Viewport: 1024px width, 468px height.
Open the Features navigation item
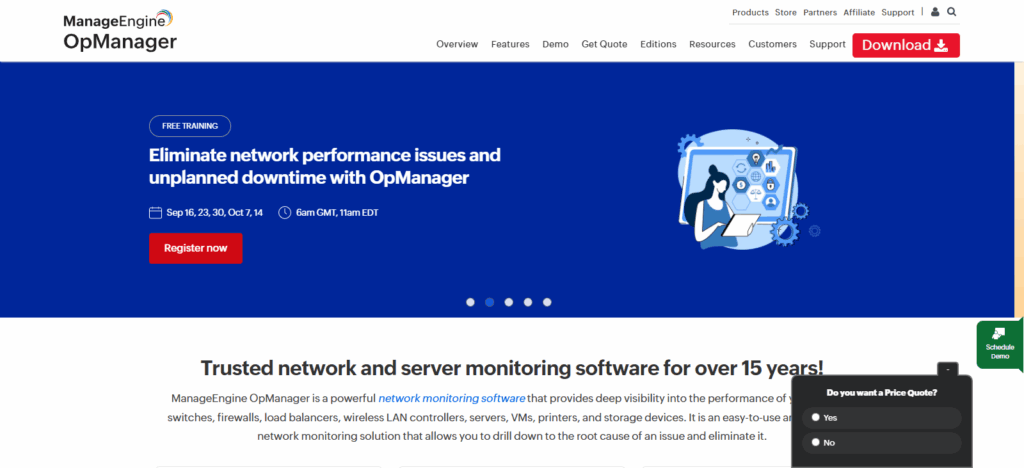pyautogui.click(x=510, y=44)
